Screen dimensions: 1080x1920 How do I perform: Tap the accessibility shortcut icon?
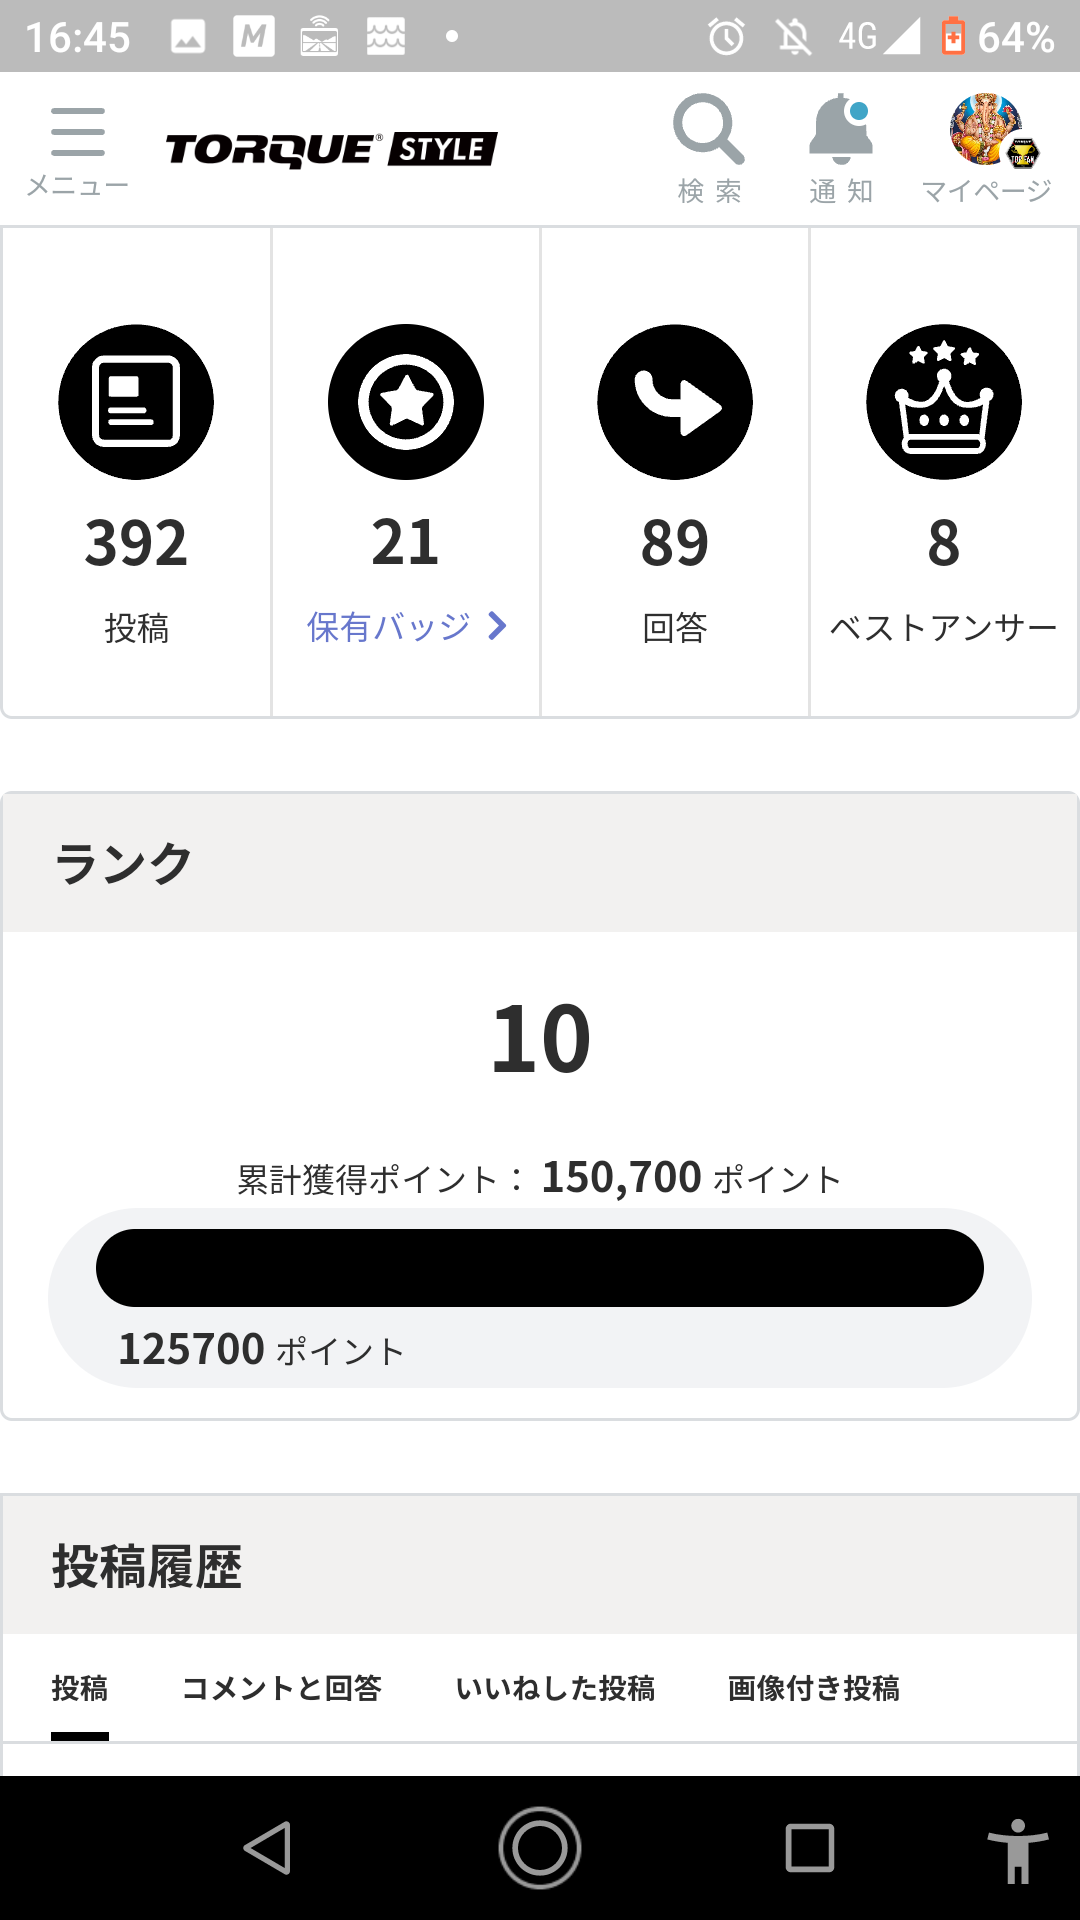[x=1017, y=1850]
